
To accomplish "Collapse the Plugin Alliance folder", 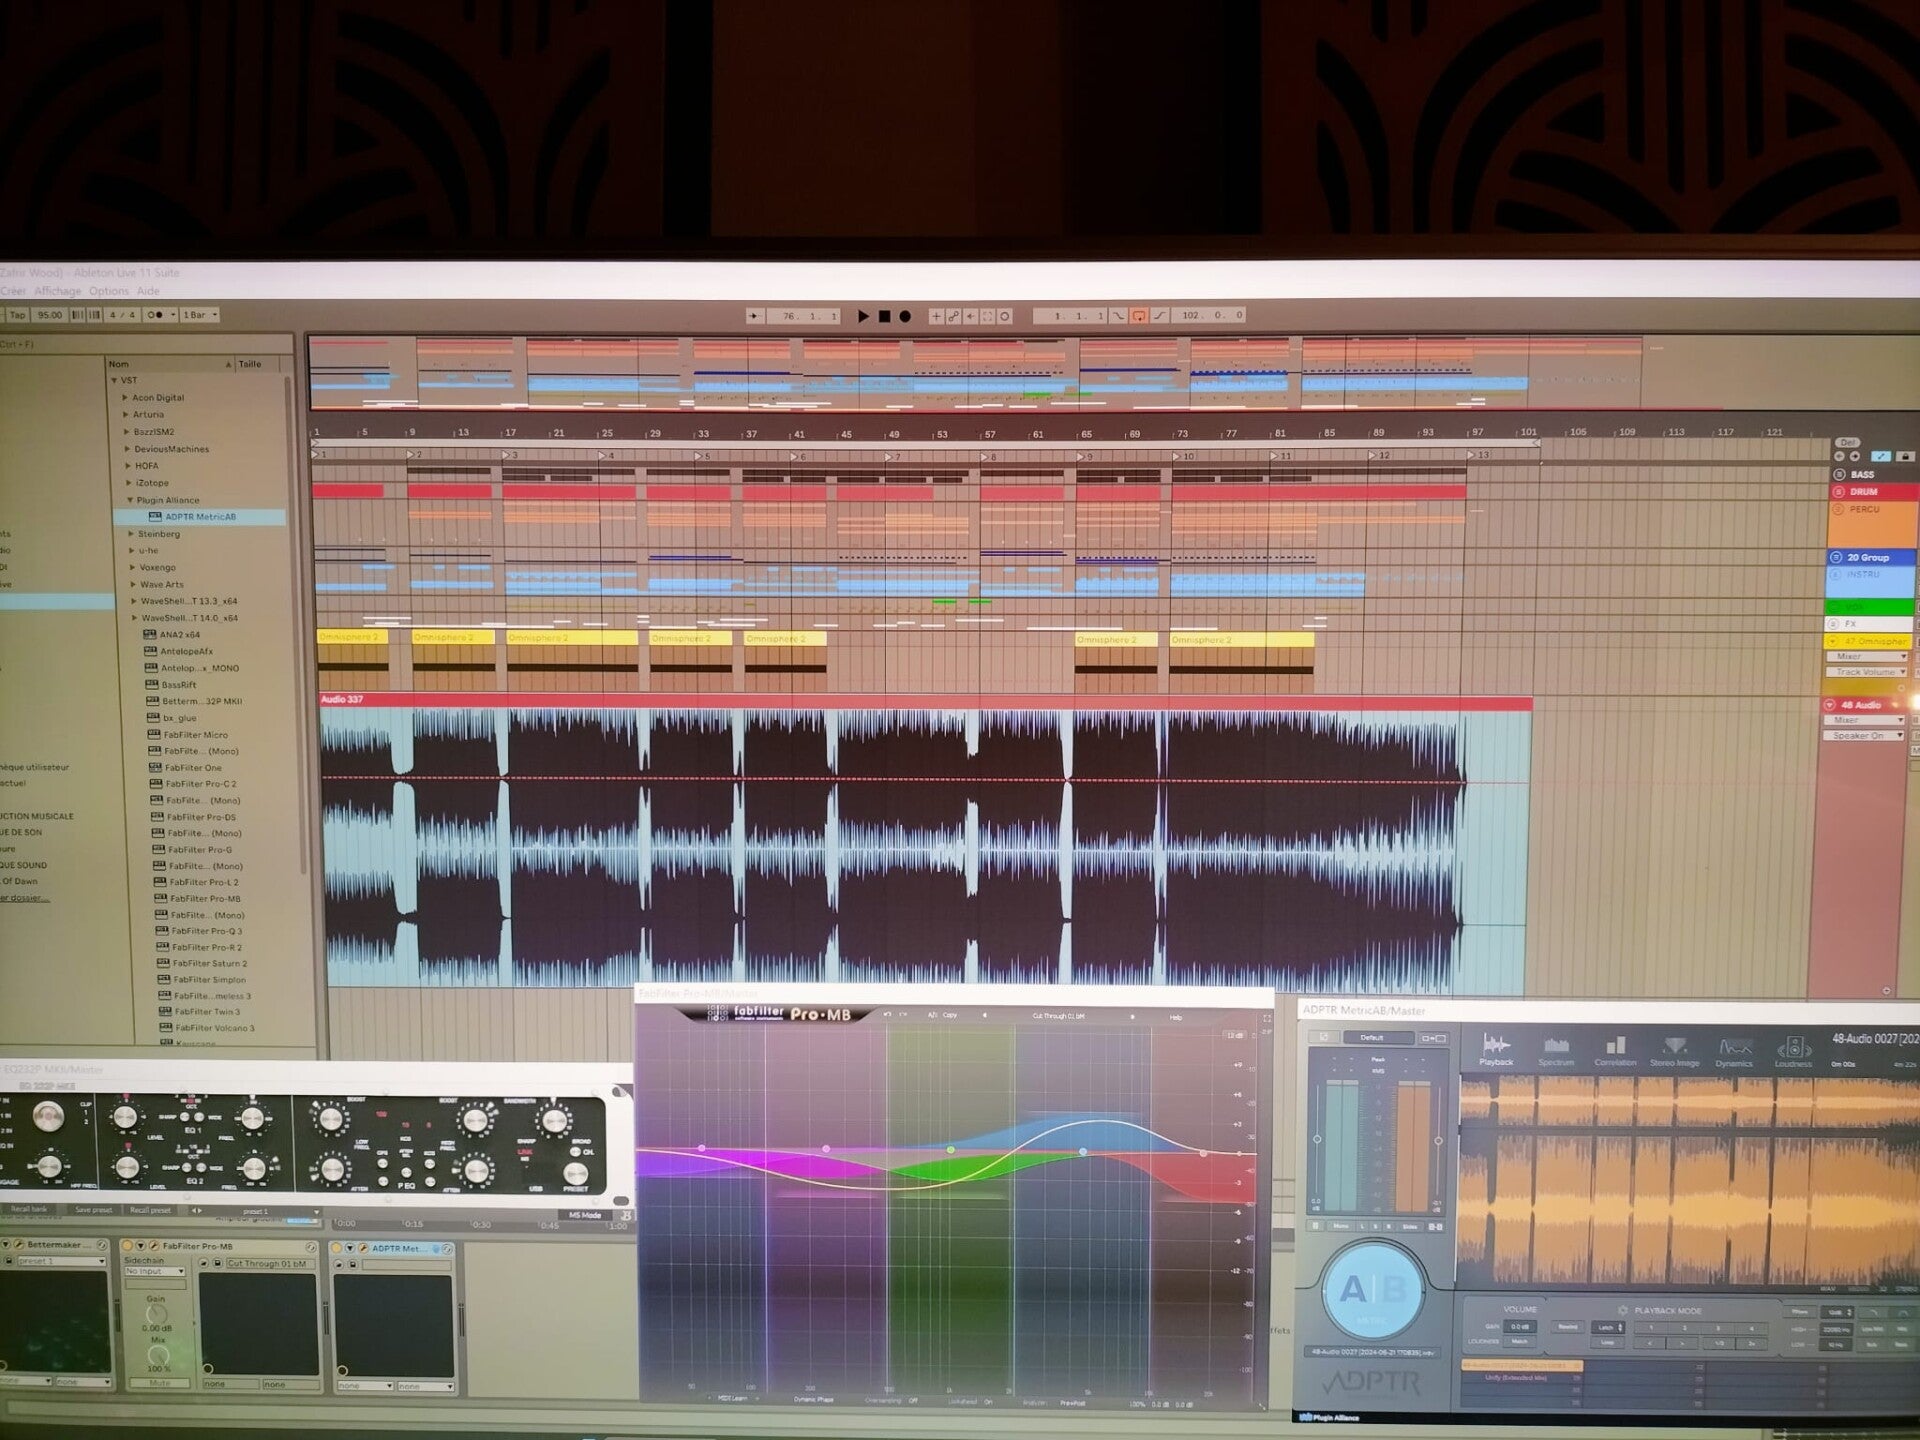I will [129, 500].
